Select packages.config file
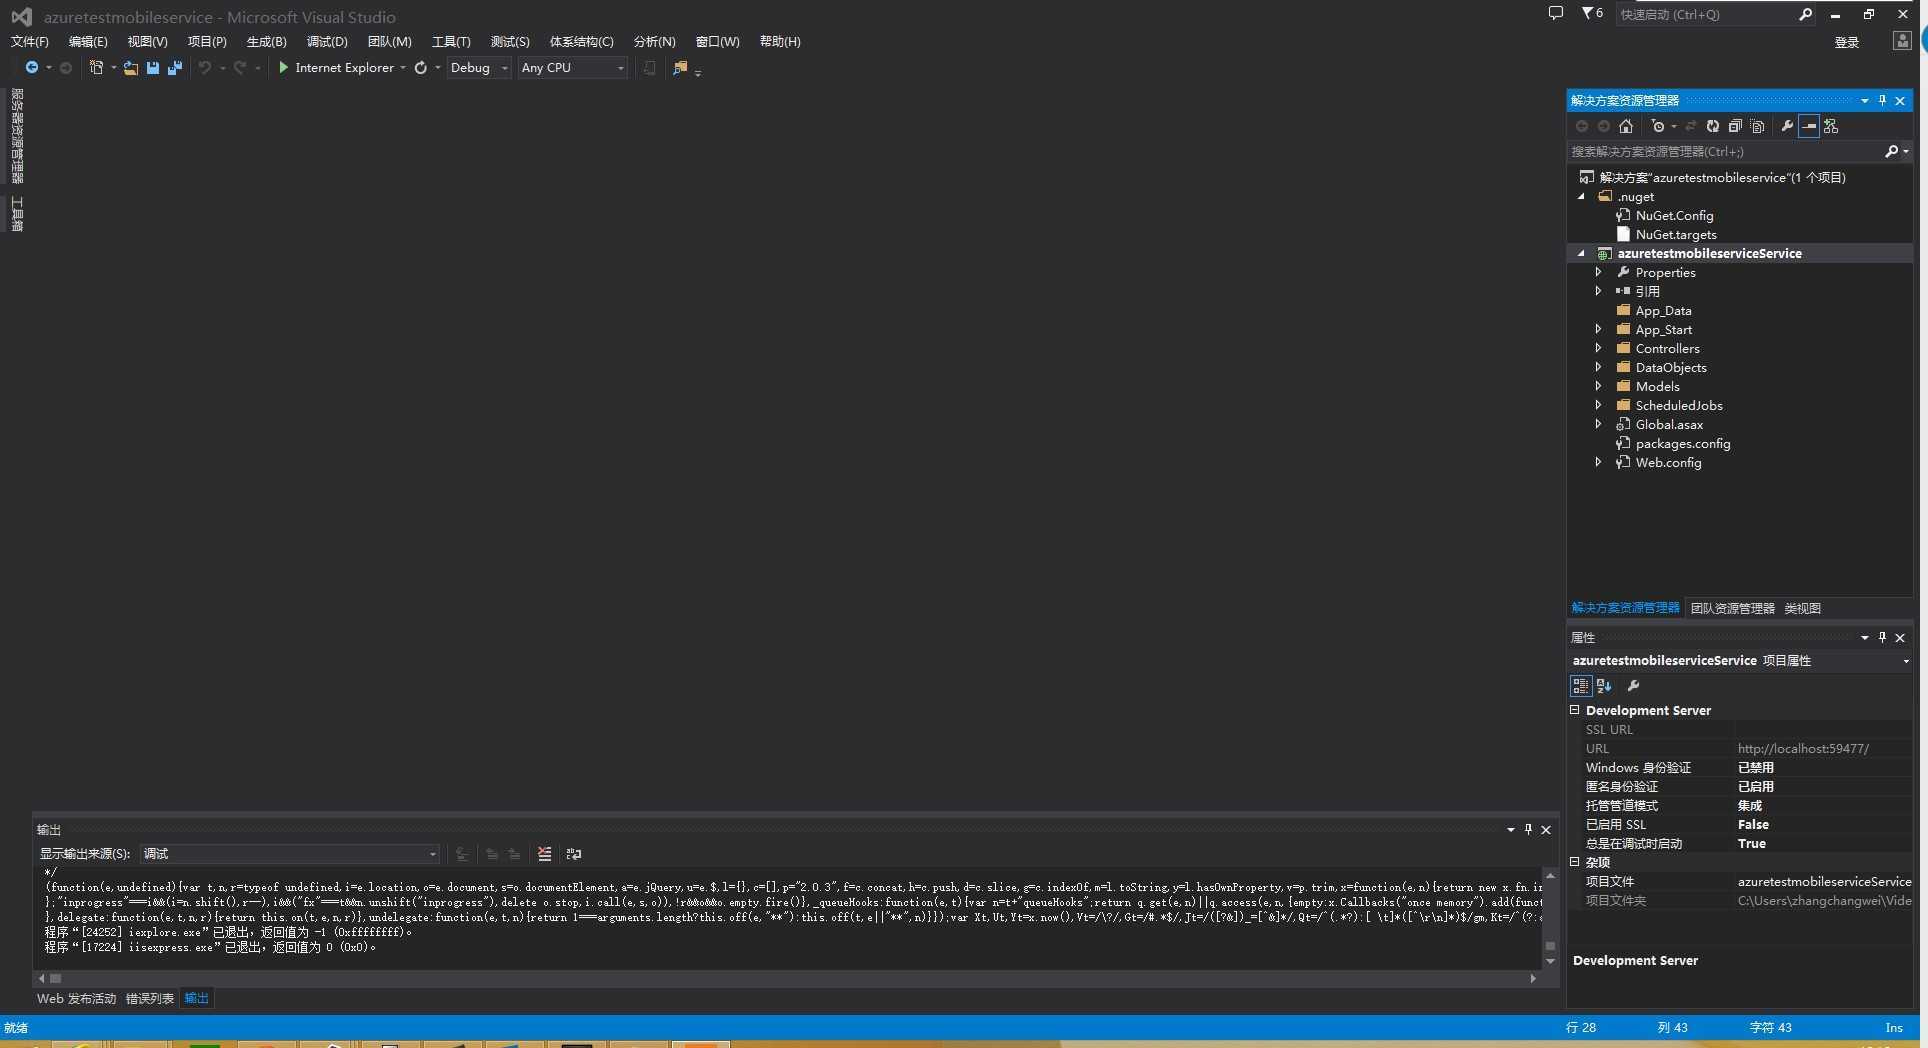Screen dimensions: 1928x1048 click(1683, 443)
